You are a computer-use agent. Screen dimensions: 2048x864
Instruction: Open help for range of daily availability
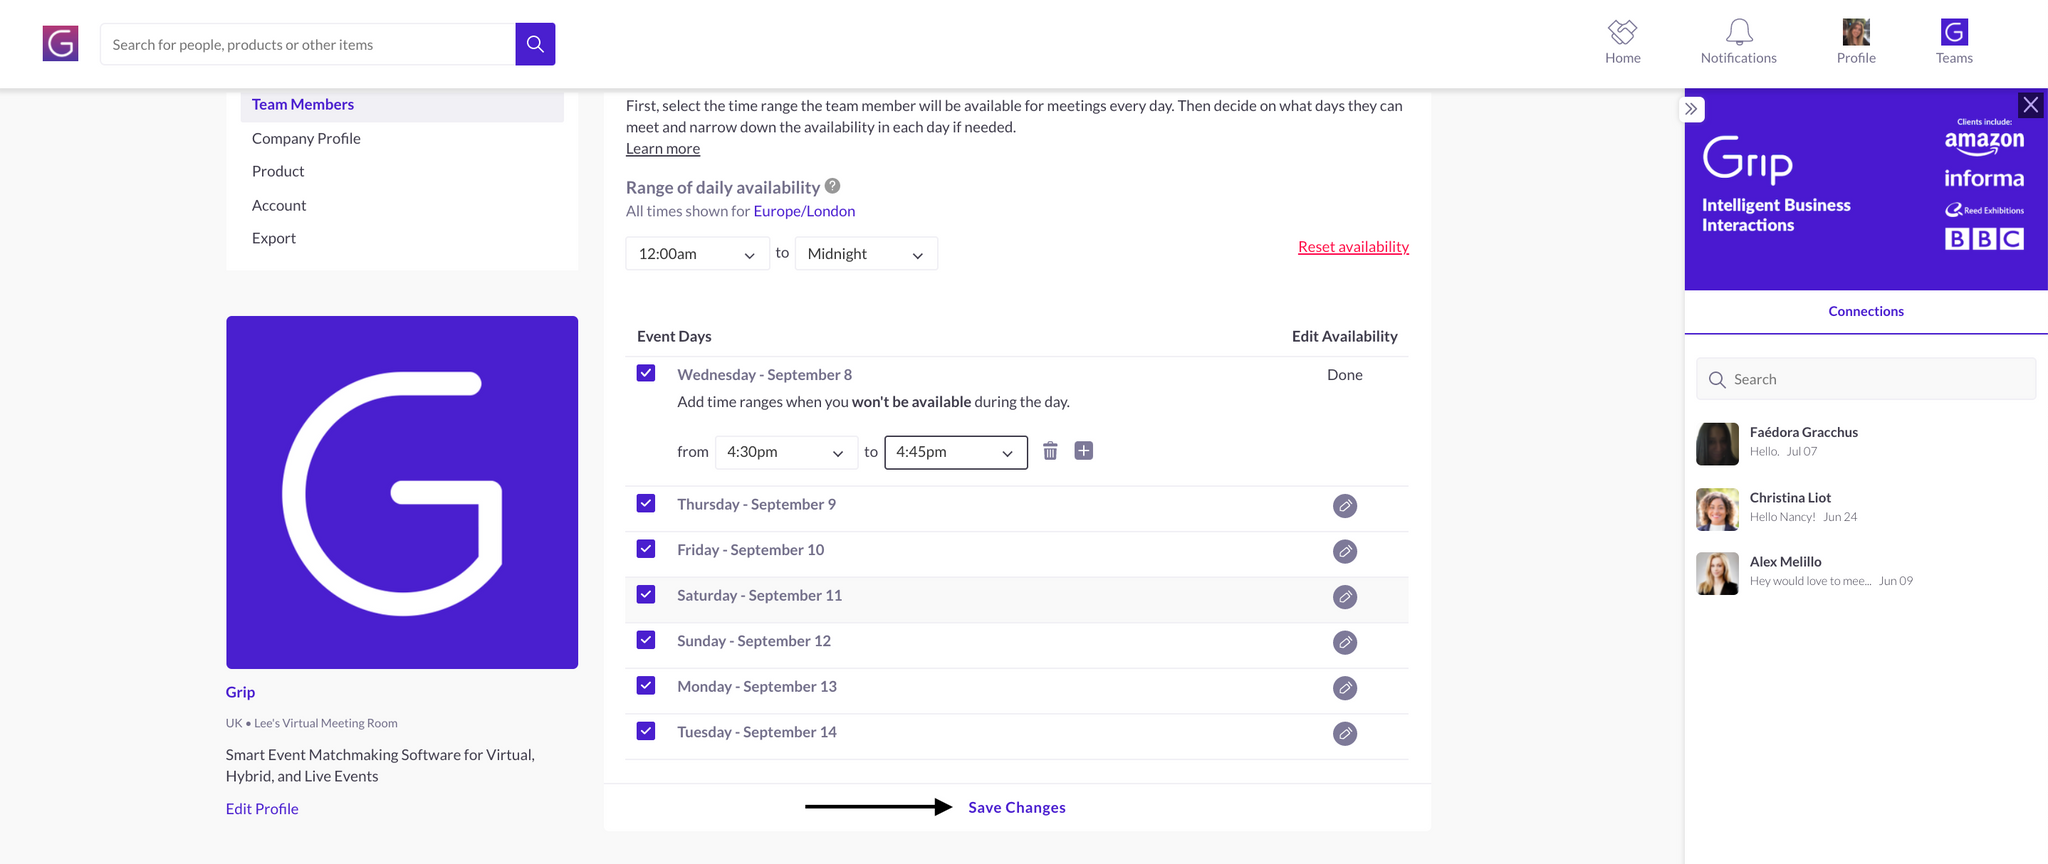[x=832, y=186]
